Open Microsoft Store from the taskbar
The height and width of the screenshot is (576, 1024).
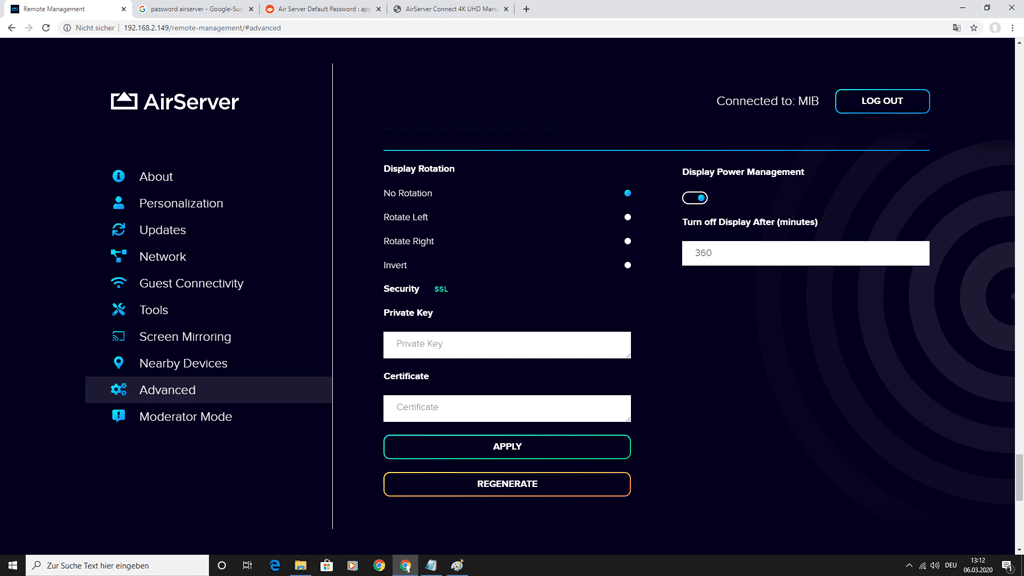pos(327,565)
